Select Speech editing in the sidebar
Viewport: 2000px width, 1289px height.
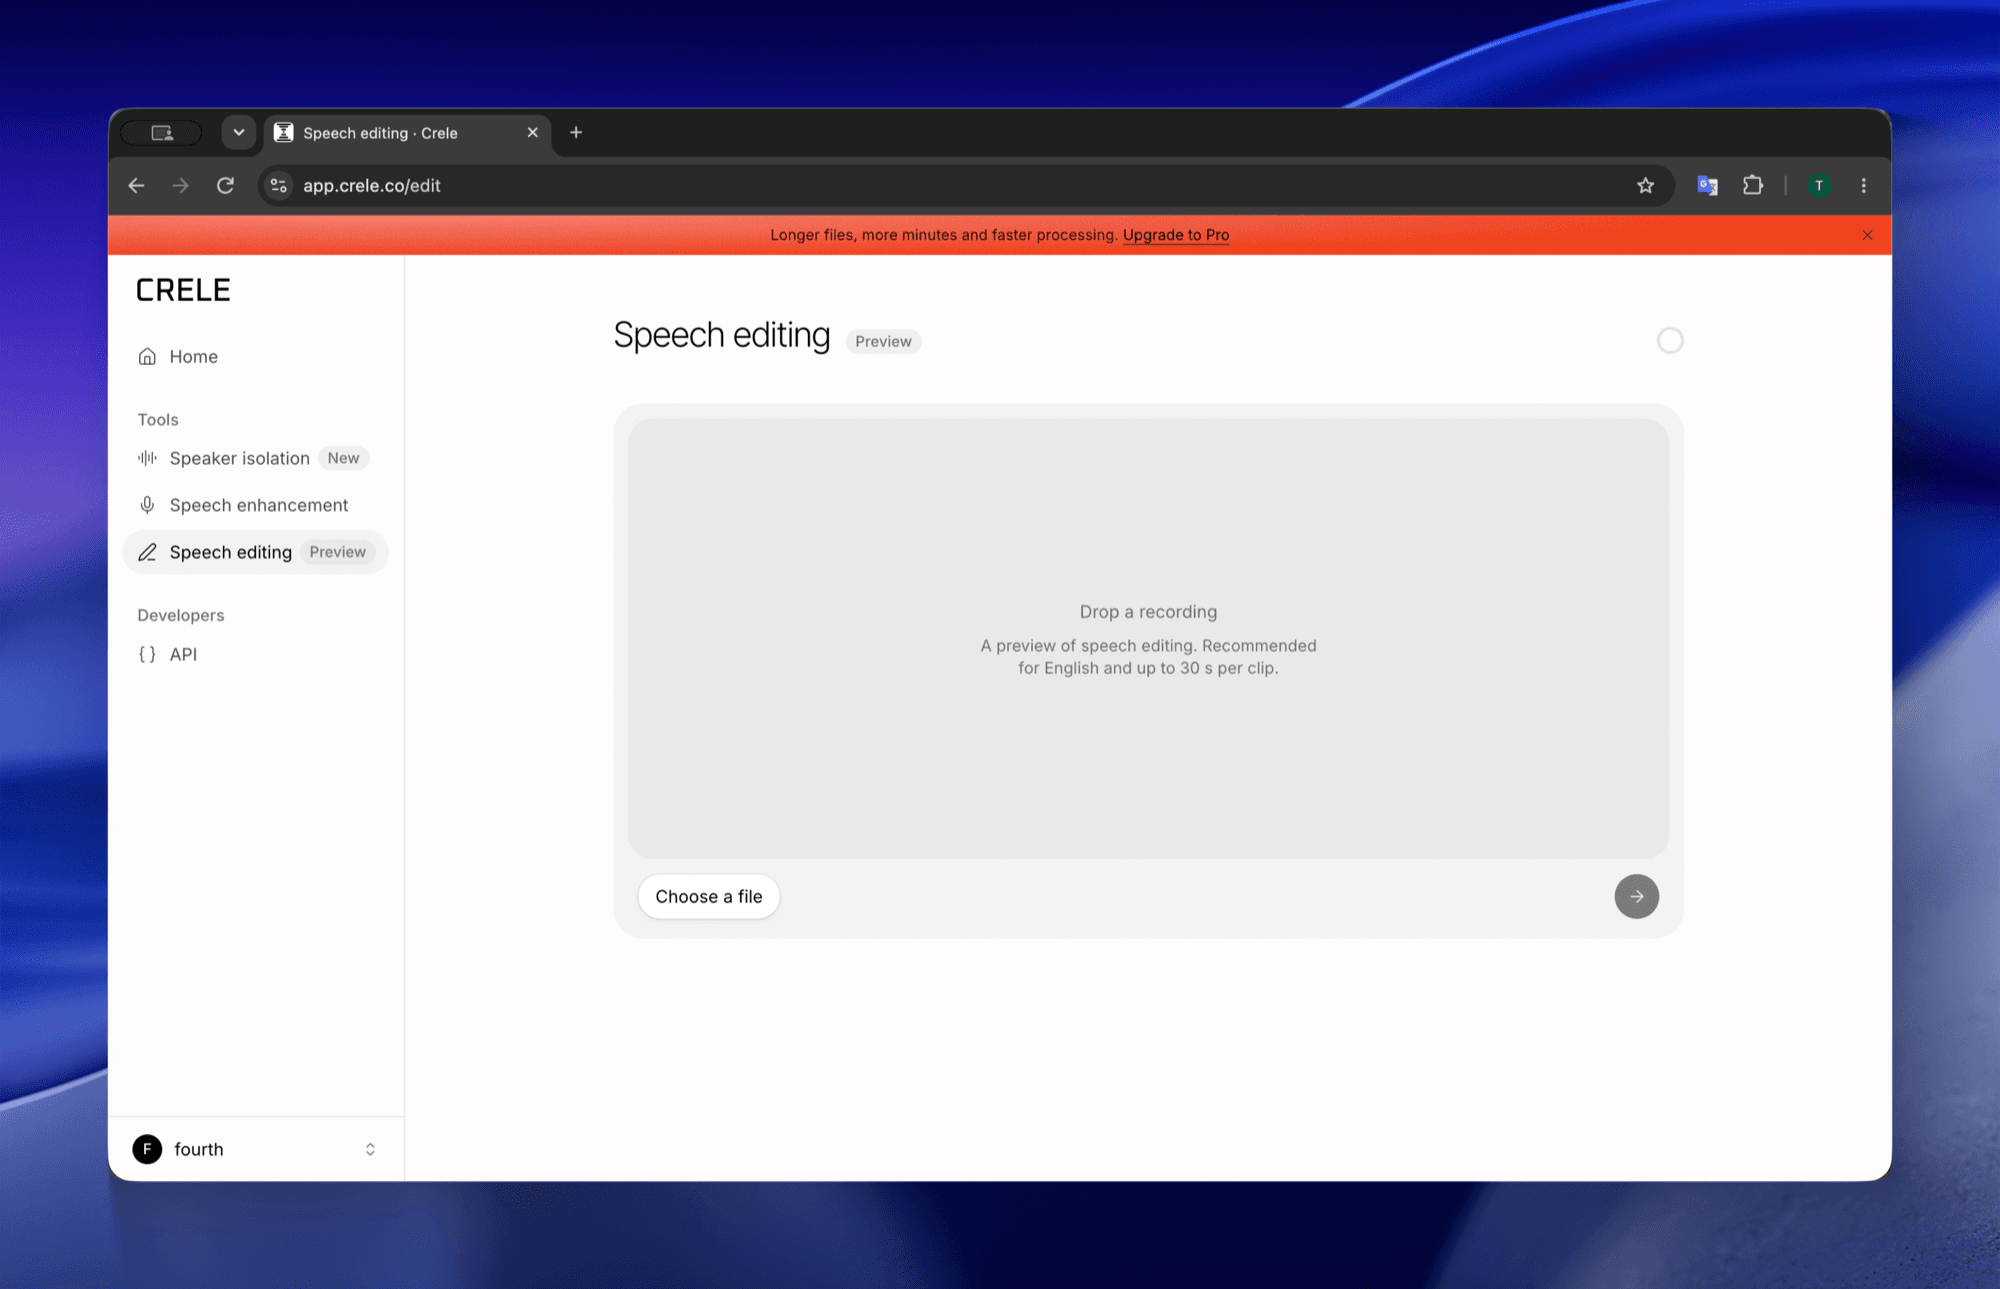click(x=255, y=552)
